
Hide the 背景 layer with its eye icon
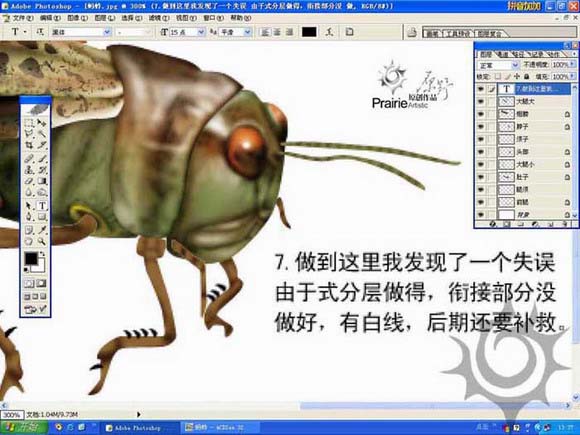[x=480, y=215]
